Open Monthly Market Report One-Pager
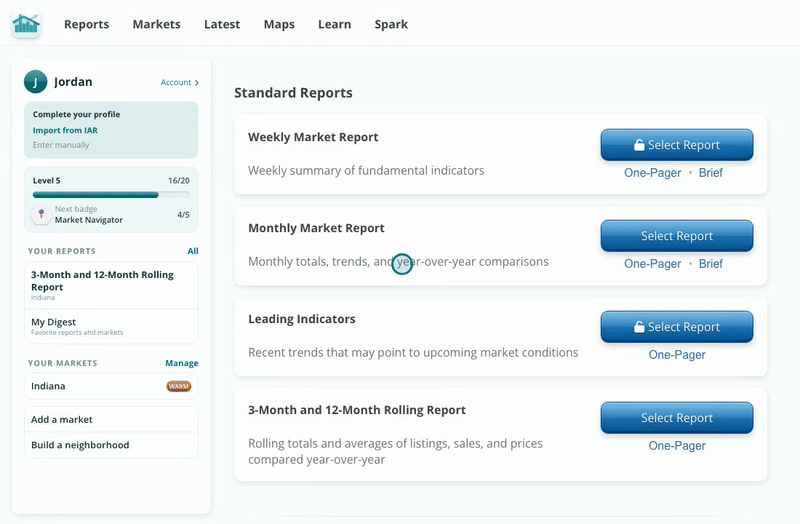 pos(653,263)
